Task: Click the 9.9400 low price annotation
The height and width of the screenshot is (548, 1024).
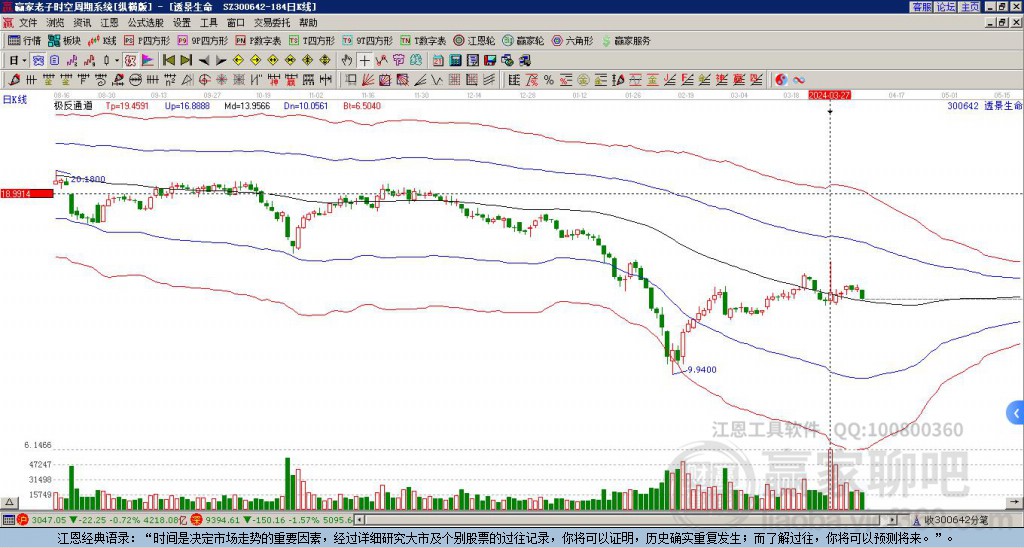Action: click(702, 370)
